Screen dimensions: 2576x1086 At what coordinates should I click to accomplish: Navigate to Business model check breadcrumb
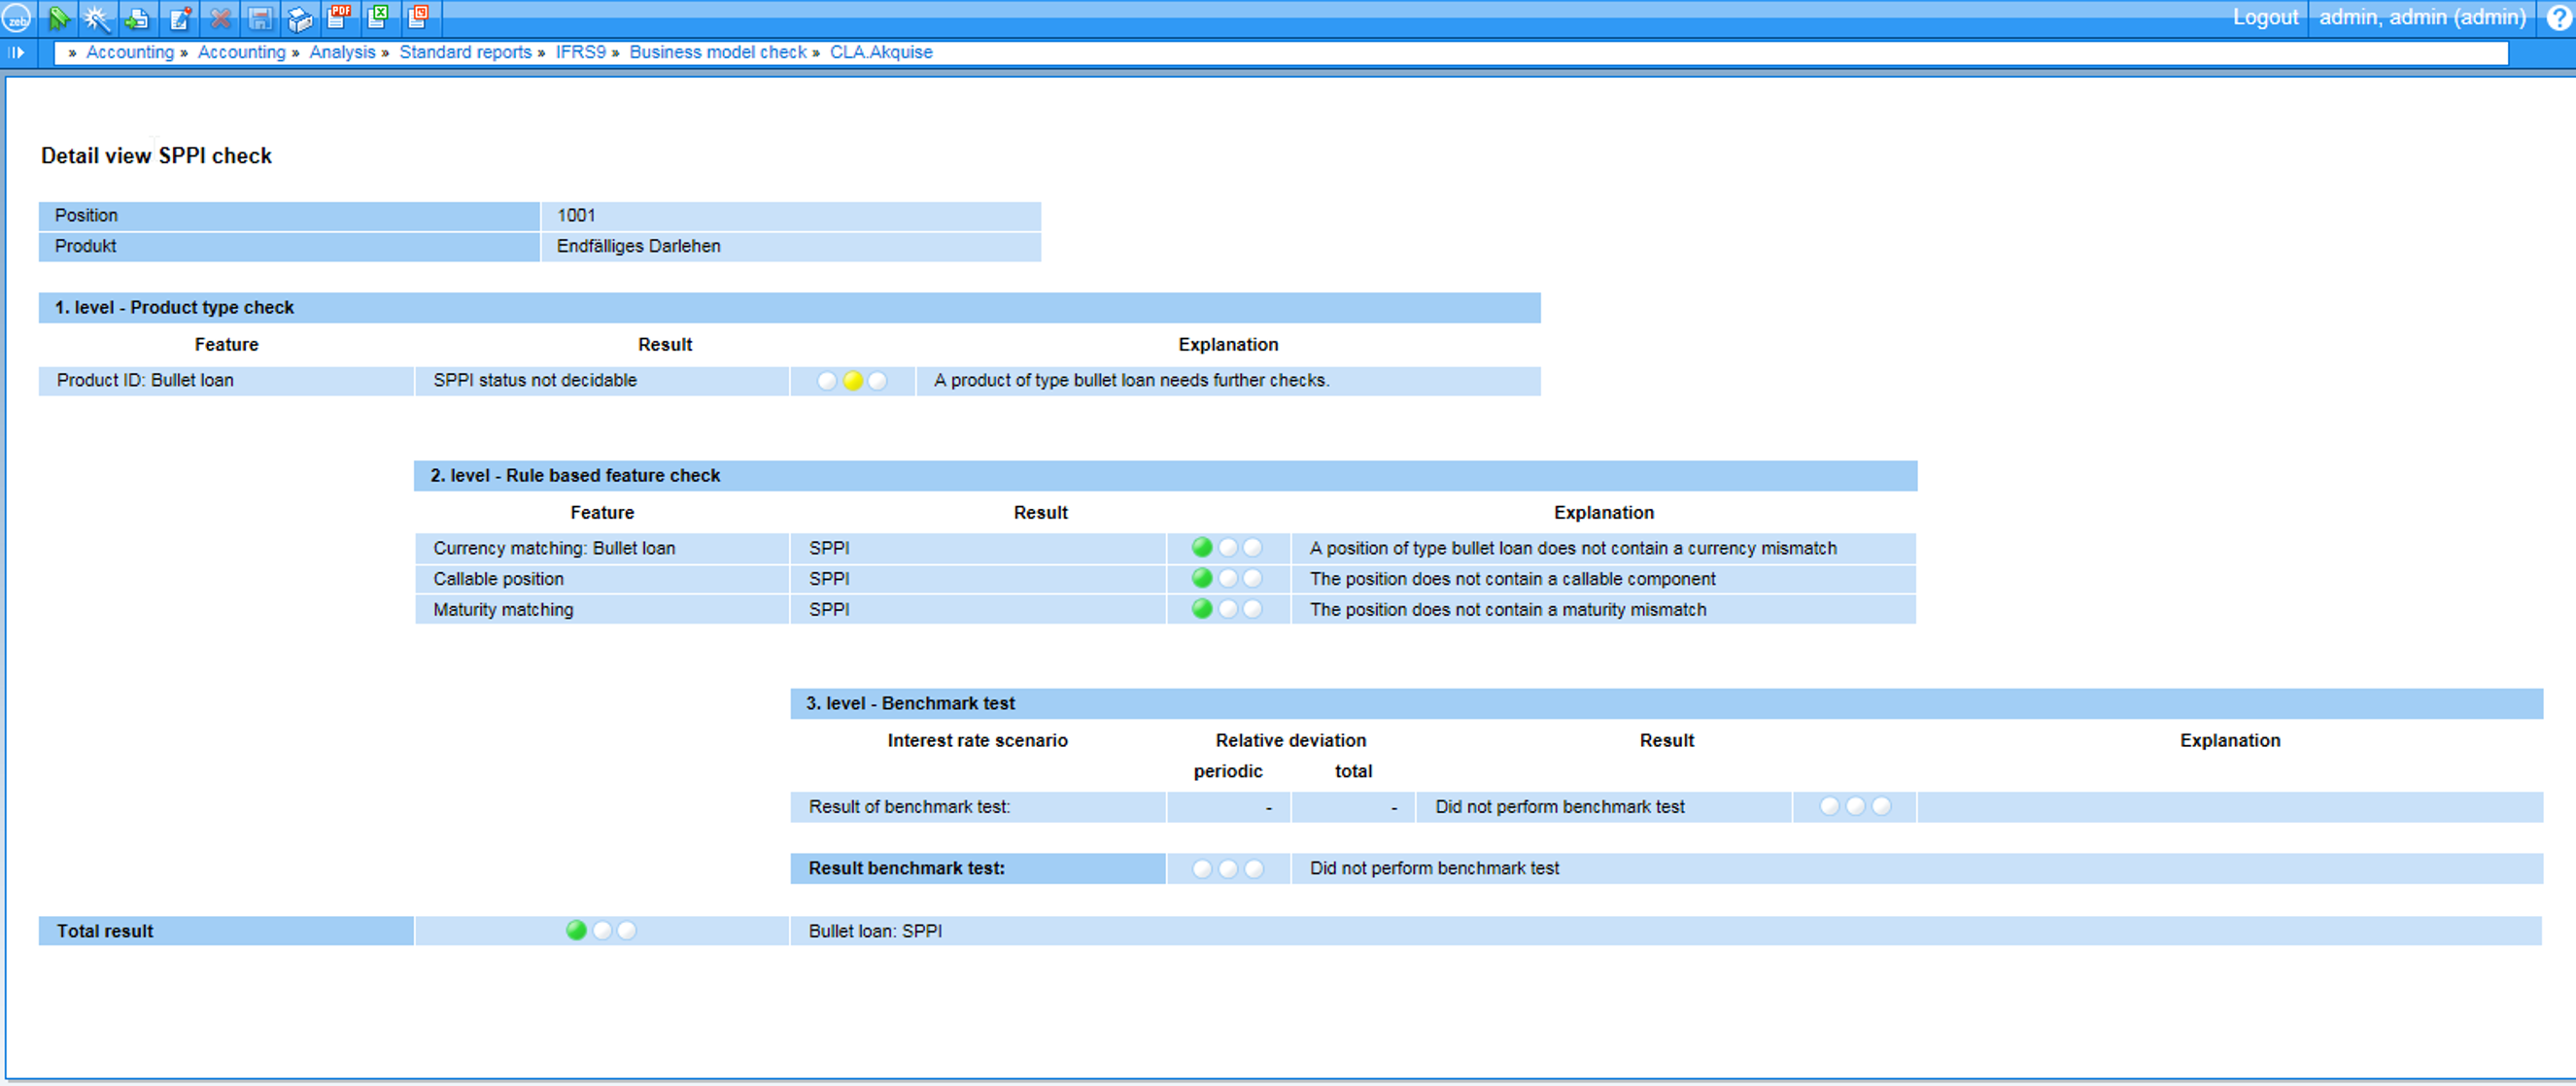click(717, 52)
